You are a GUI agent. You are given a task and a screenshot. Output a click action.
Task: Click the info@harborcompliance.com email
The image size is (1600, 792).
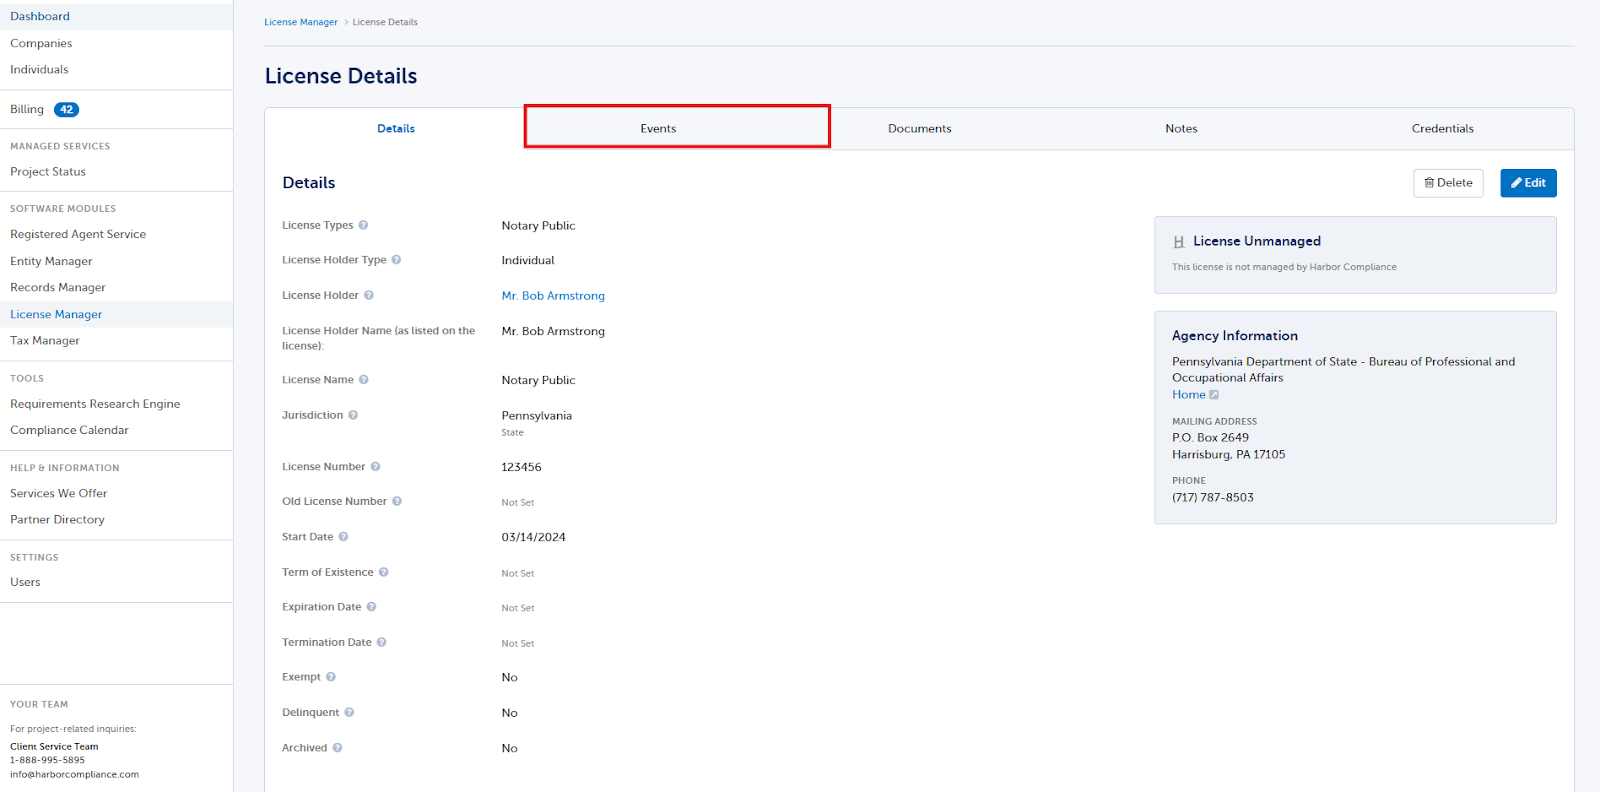coord(75,775)
